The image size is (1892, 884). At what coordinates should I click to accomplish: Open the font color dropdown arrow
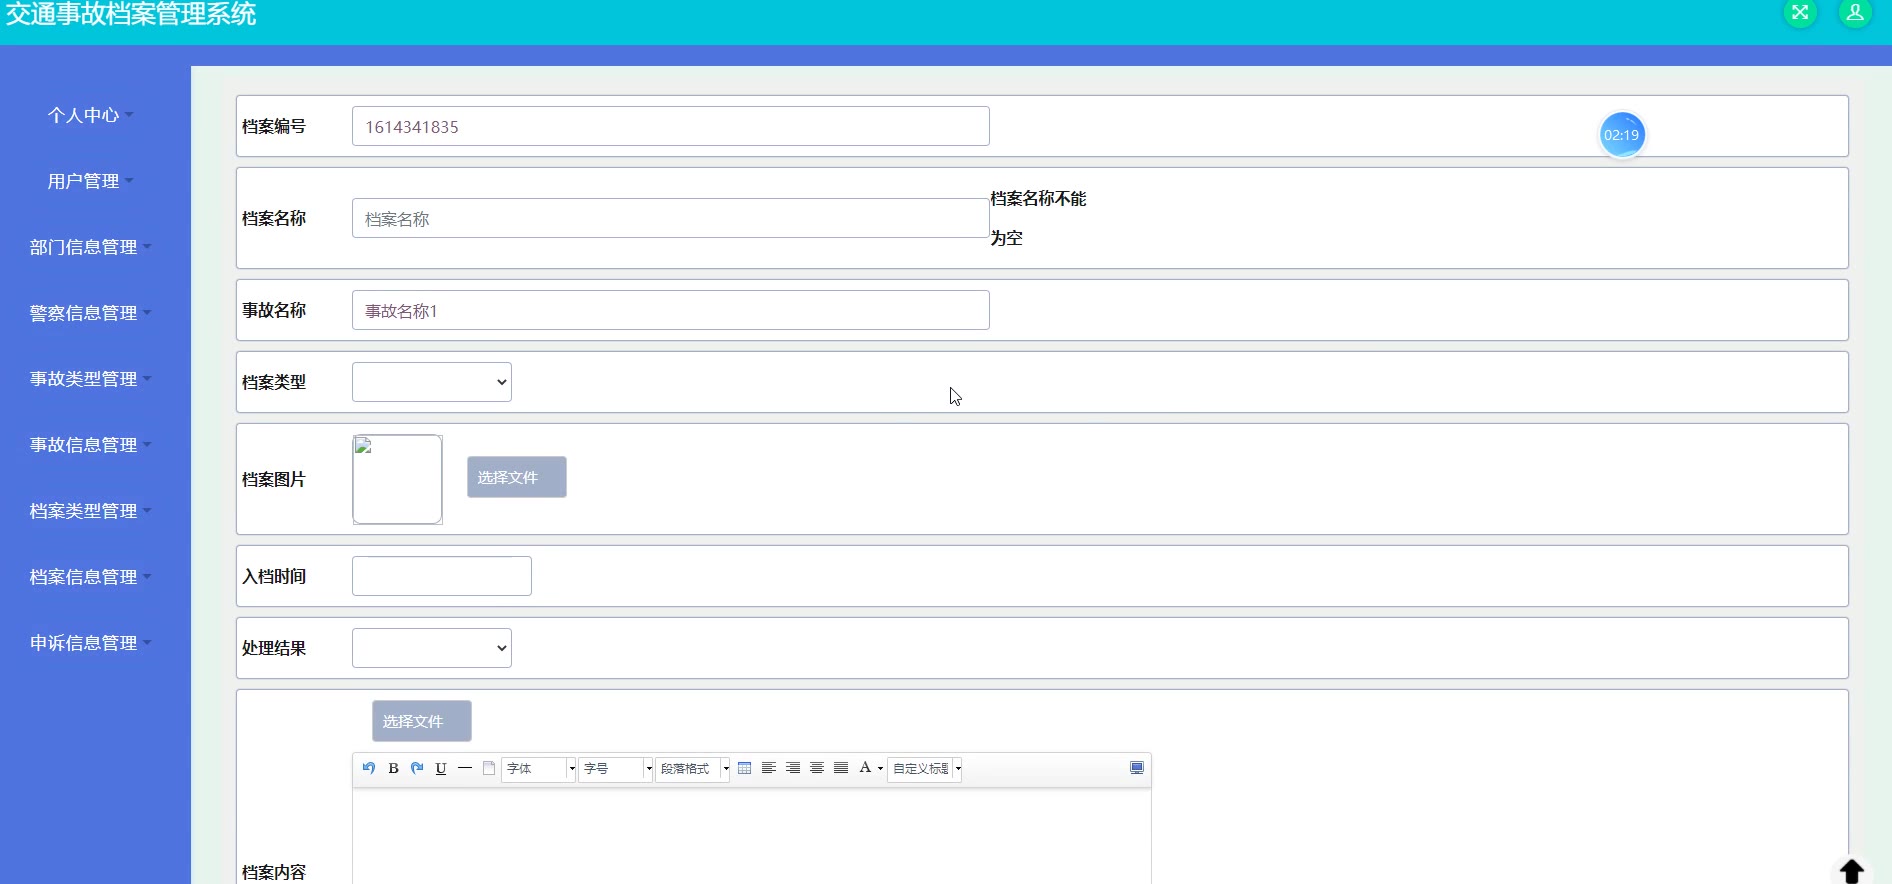[x=880, y=769]
